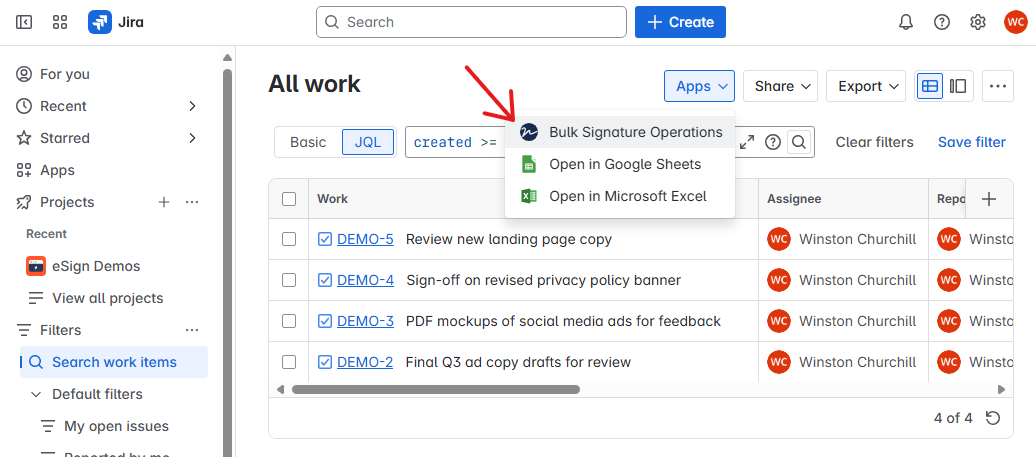Expand the Share dropdown
Image resolution: width=1036 pixels, height=457 pixels.
(780, 86)
